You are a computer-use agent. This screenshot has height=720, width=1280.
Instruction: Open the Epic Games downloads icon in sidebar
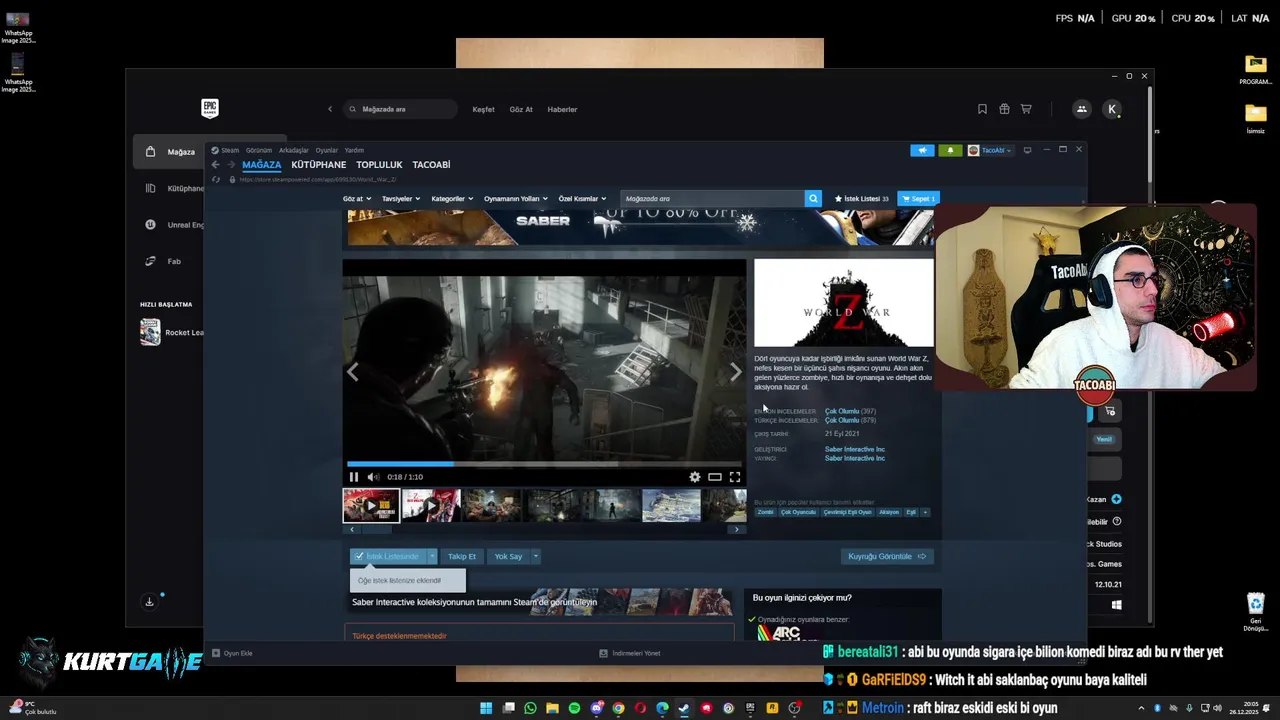(x=149, y=602)
